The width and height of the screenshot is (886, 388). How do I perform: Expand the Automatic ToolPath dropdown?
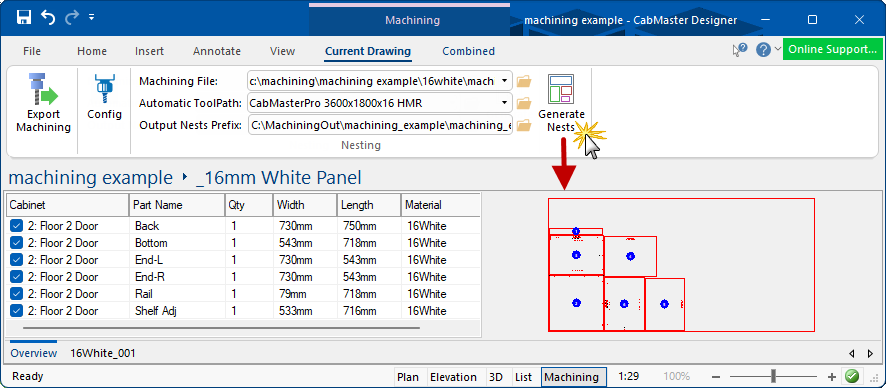coord(505,103)
